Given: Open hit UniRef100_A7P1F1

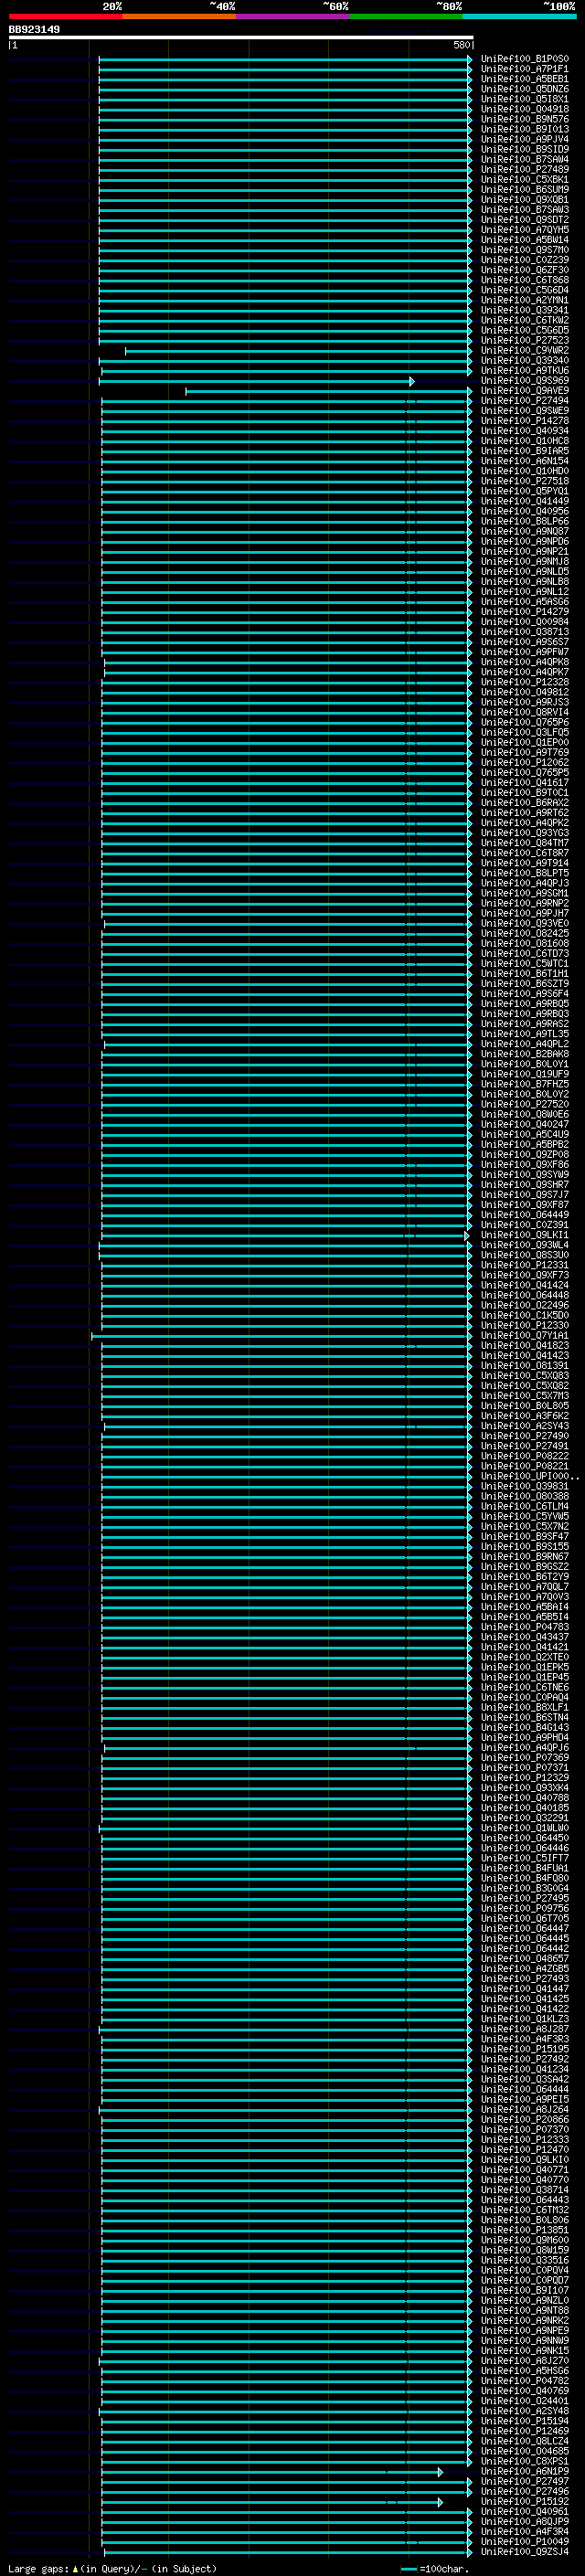Looking at the screenshot, I should (524, 69).
